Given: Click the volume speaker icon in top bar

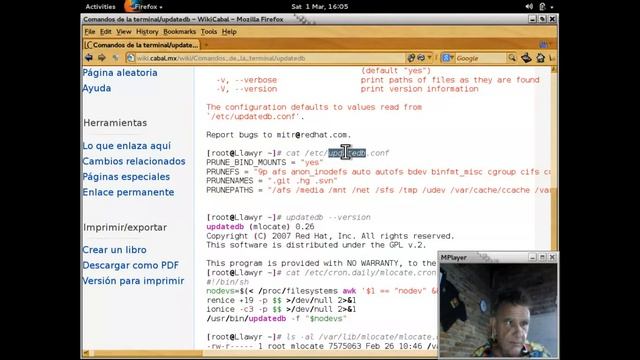Looking at the screenshot, I should coord(529,7).
